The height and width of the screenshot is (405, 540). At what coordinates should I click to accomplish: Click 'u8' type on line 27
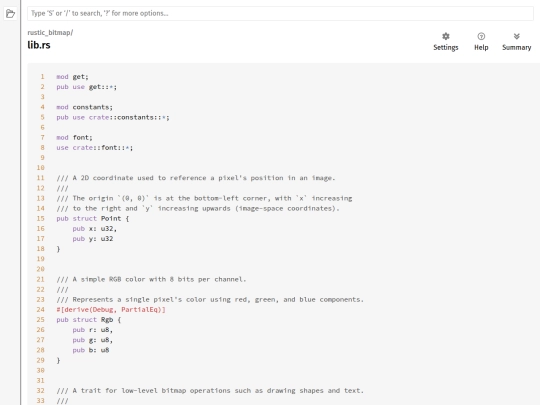(x=105, y=340)
